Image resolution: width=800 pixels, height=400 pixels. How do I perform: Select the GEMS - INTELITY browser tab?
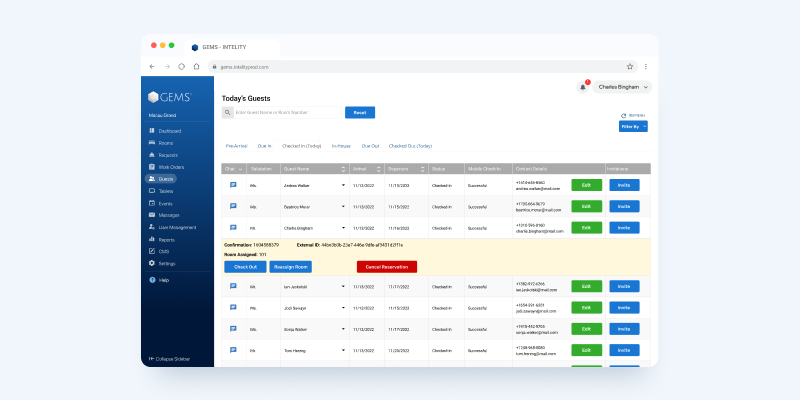[232, 47]
